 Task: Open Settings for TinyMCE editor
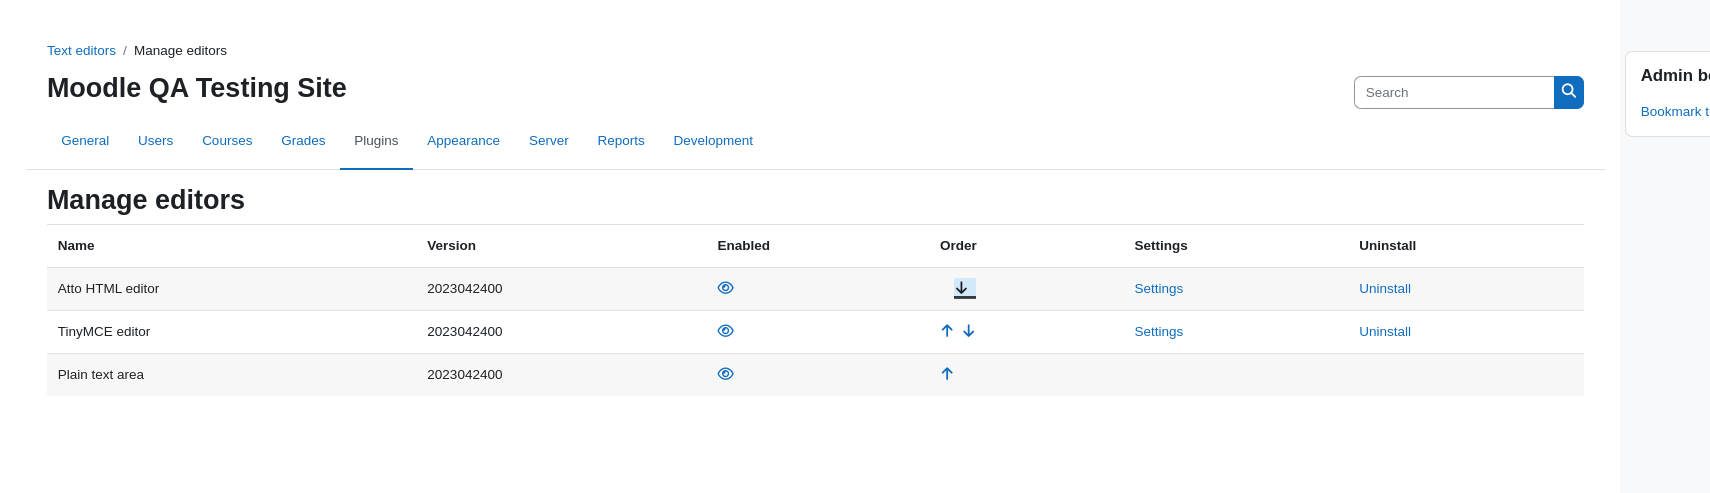click(x=1158, y=332)
